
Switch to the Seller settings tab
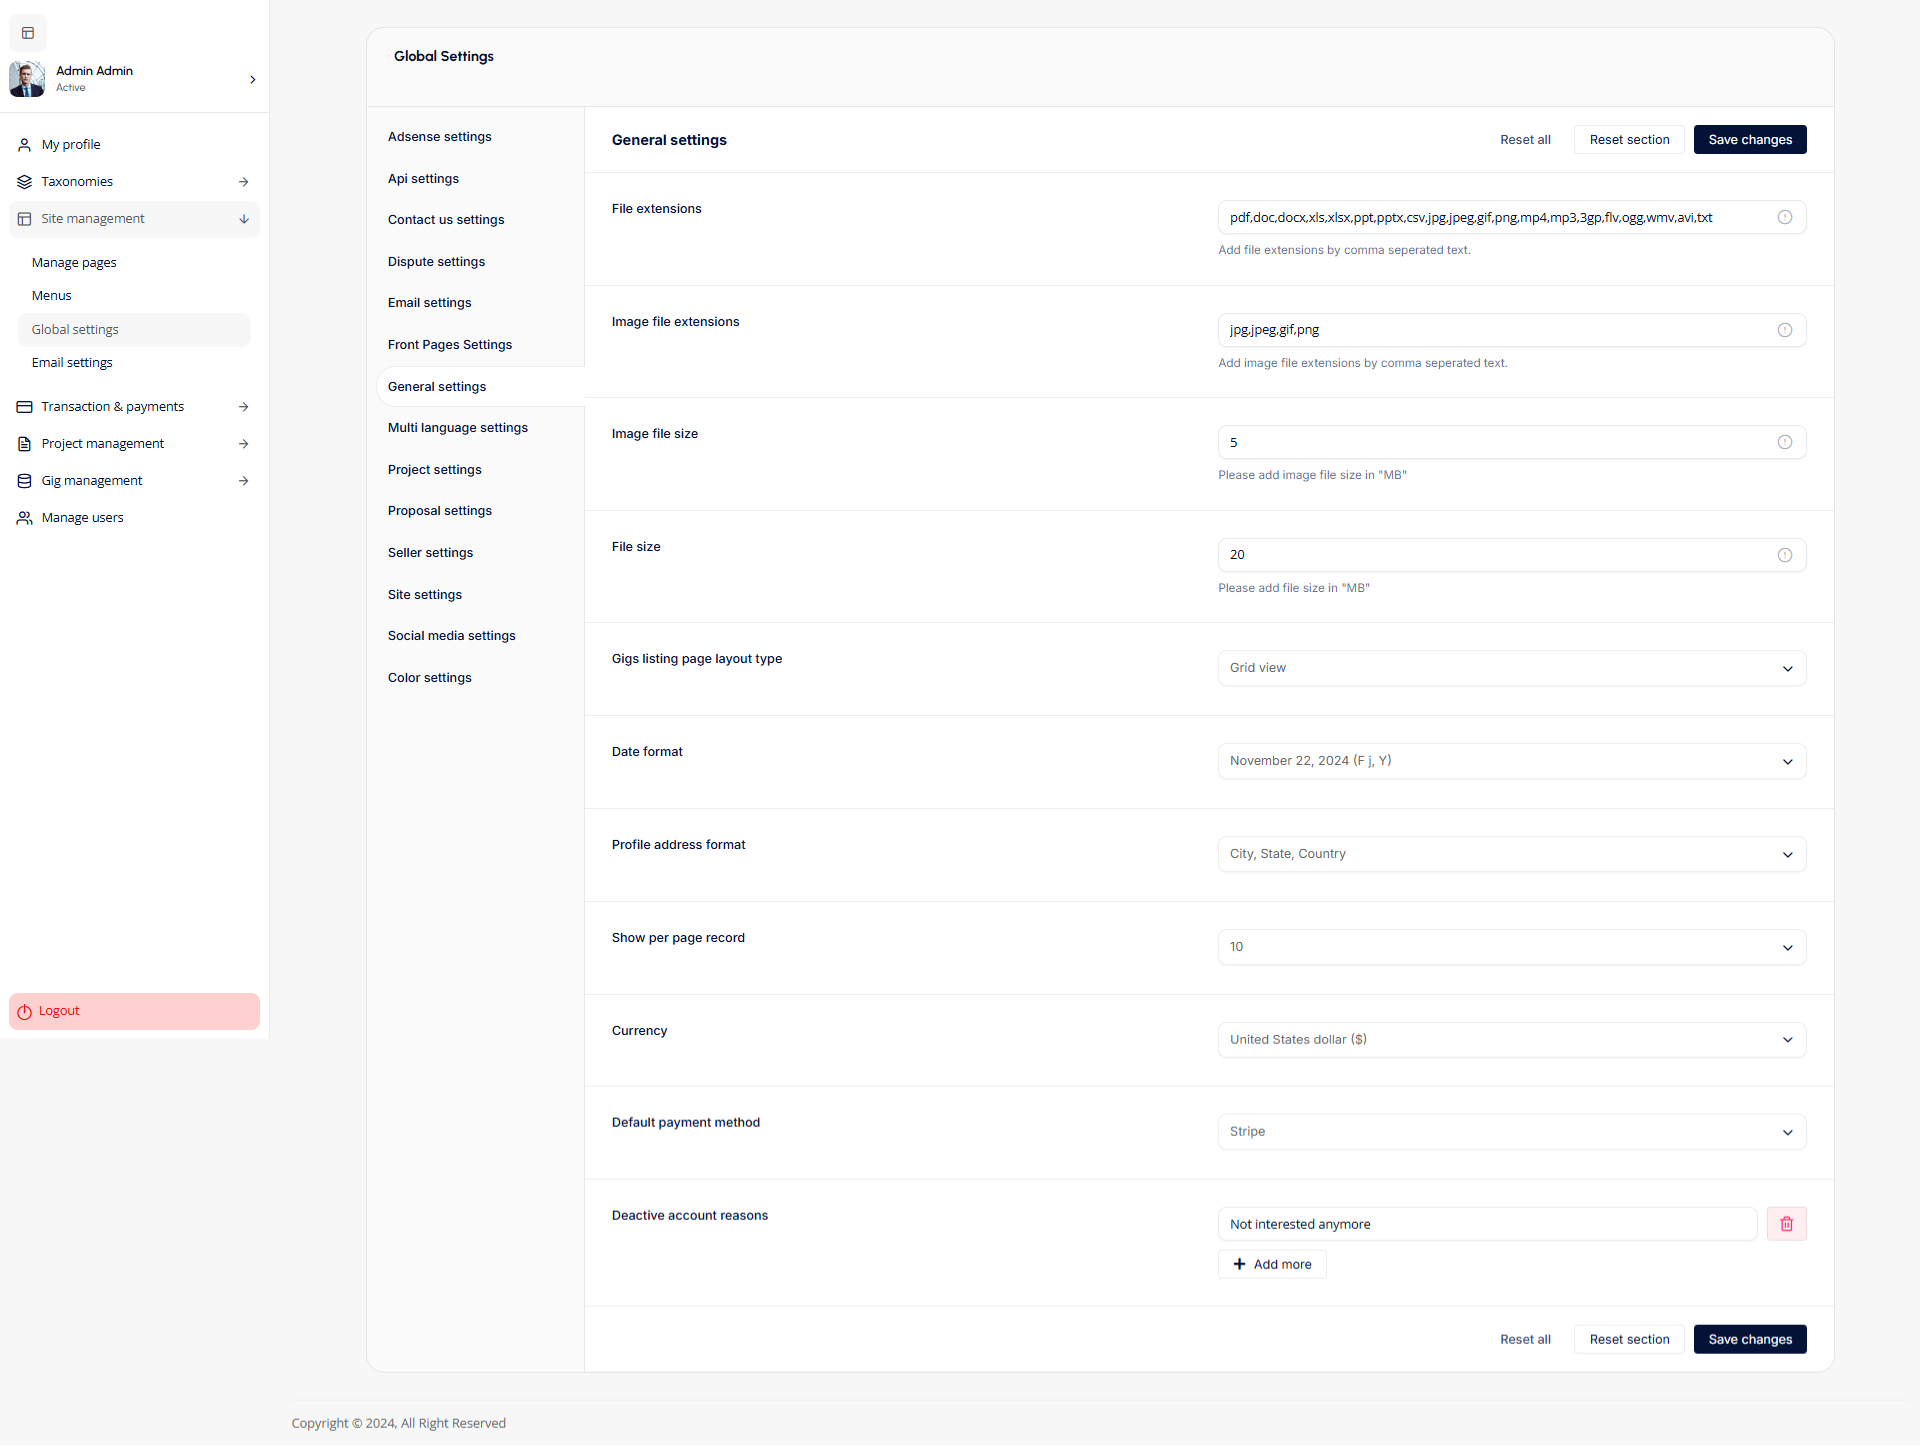click(x=431, y=553)
